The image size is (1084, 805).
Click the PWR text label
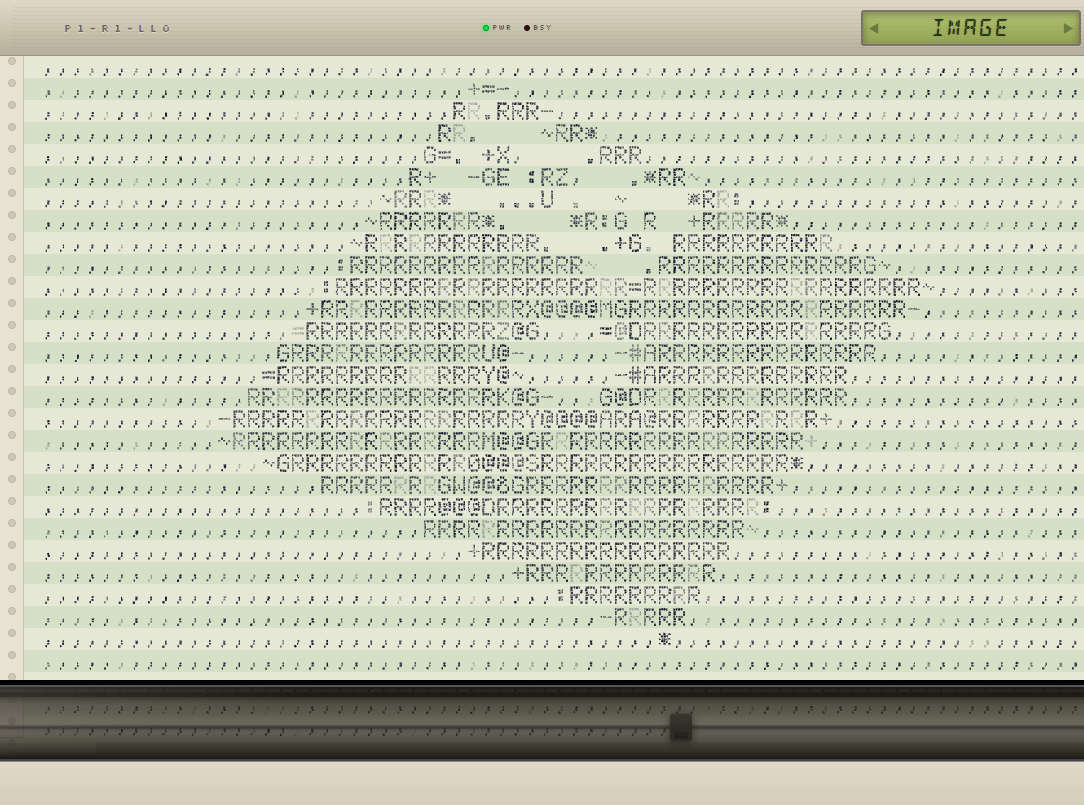point(502,28)
